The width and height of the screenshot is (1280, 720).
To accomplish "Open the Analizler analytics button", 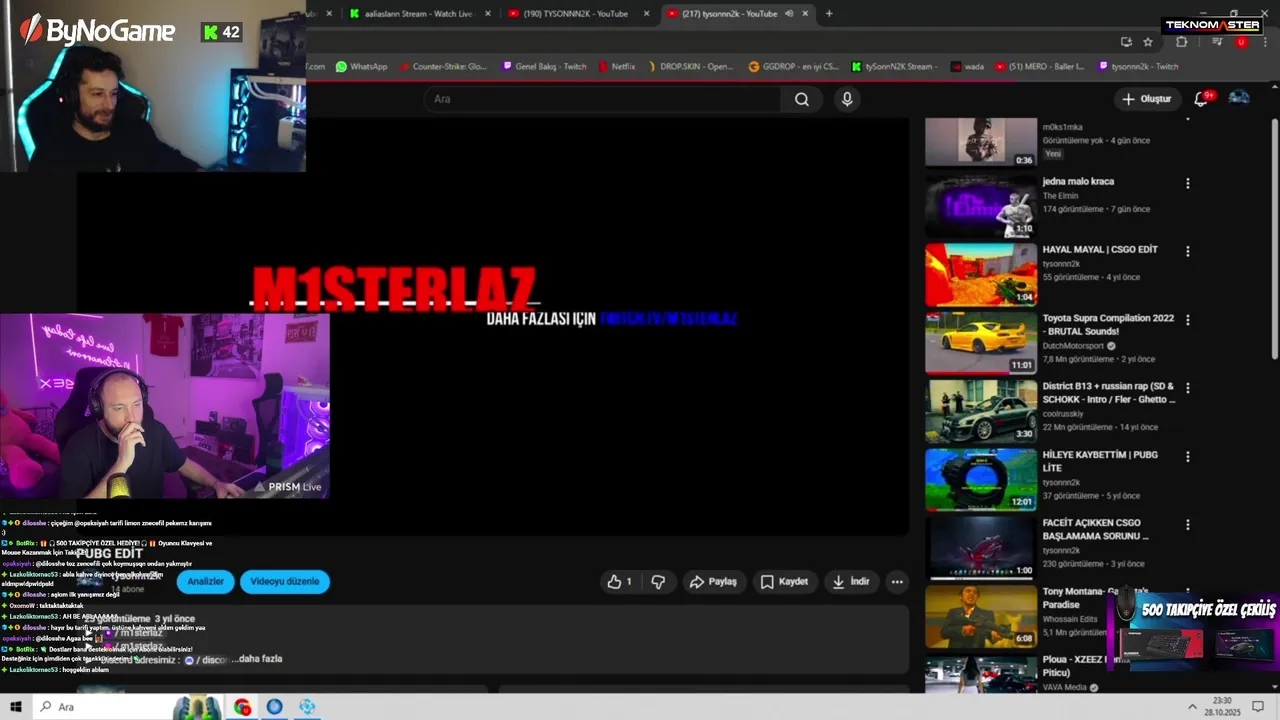I will click(x=206, y=582).
